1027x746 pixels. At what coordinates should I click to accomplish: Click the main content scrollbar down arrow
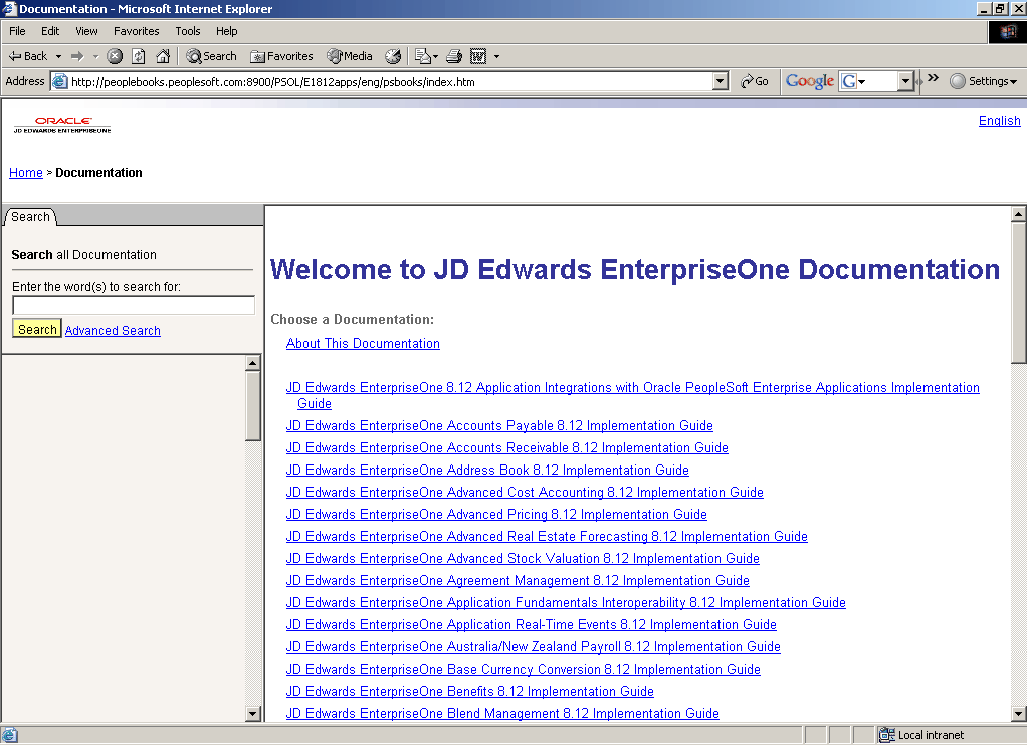coord(1018,714)
